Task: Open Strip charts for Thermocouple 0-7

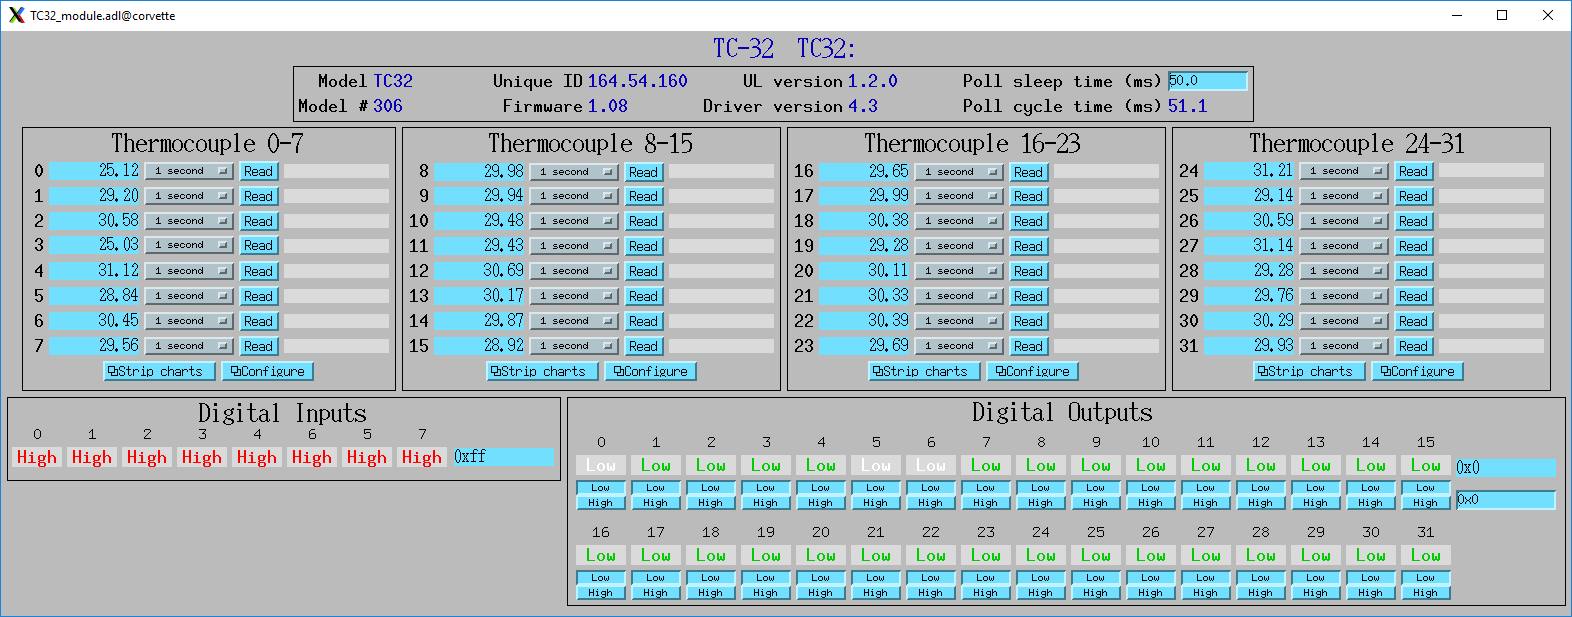Action: [160, 371]
